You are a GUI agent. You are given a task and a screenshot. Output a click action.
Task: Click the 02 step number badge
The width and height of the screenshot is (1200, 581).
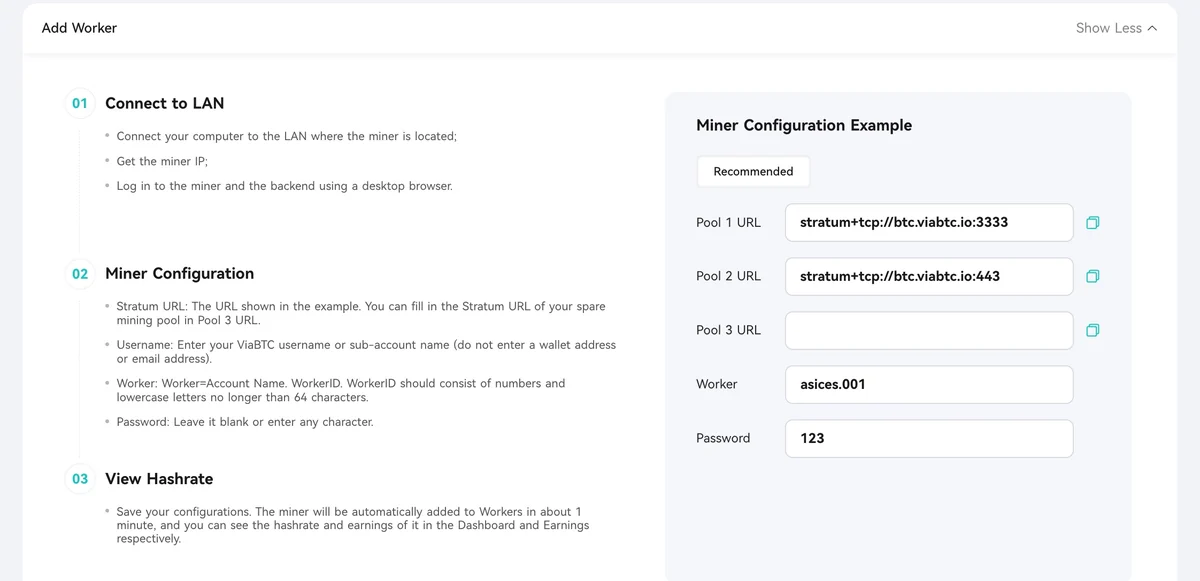(x=80, y=274)
